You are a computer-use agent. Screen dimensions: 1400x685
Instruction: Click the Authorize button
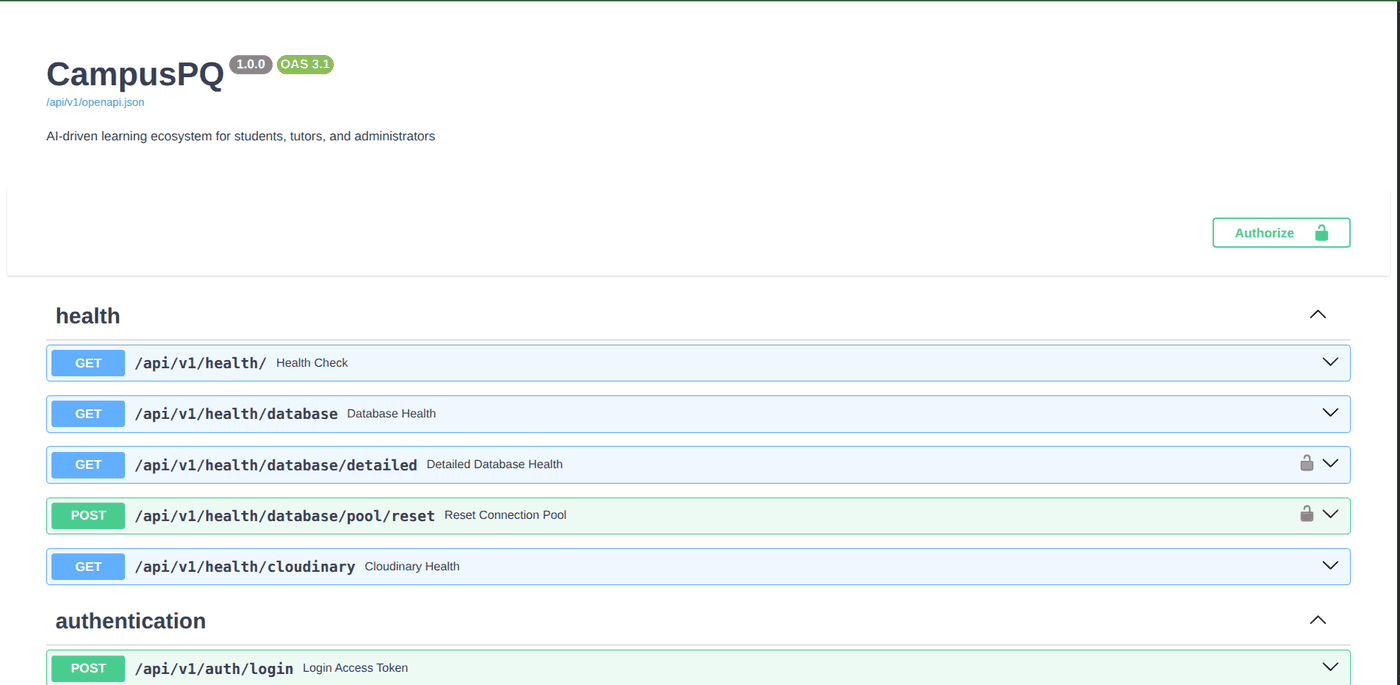tap(1281, 233)
